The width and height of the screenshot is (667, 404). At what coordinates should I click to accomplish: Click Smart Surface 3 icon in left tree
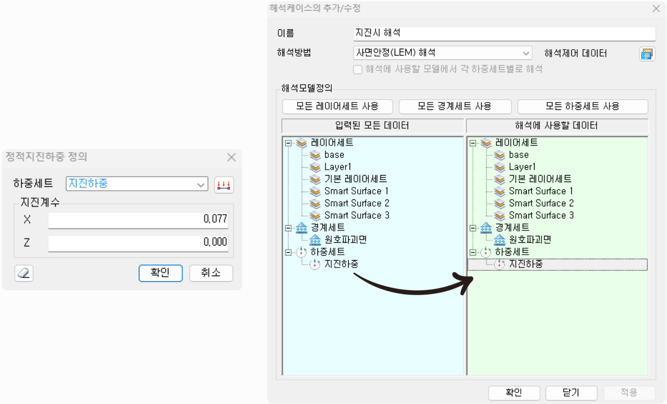click(x=315, y=216)
